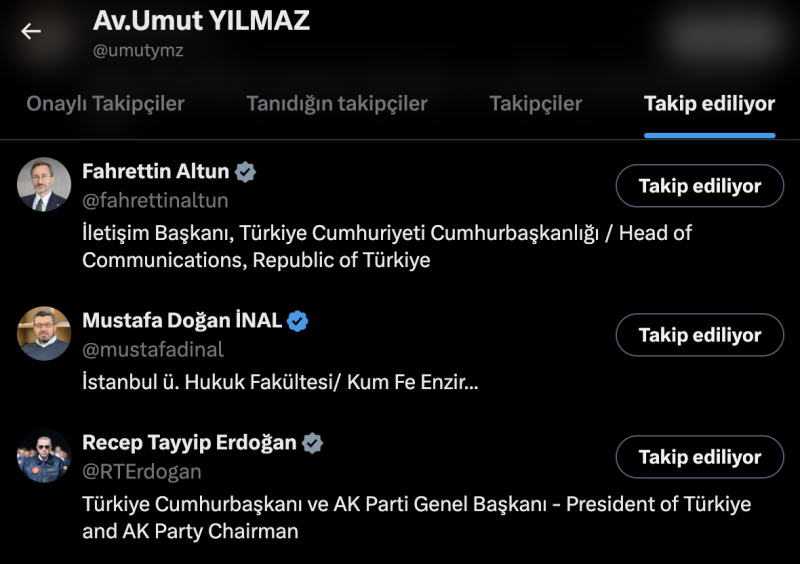Screen dimensions: 800x564
Task: Switch to the Tanıdığın takipçiler tab
Action: (337, 104)
